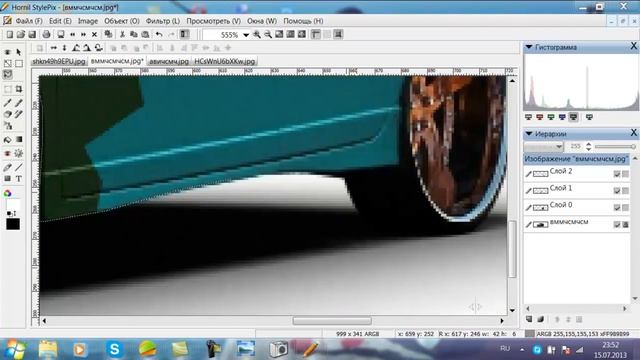Show green channel in histogram
This screenshot has height=360, width=640.
[x=551, y=118]
